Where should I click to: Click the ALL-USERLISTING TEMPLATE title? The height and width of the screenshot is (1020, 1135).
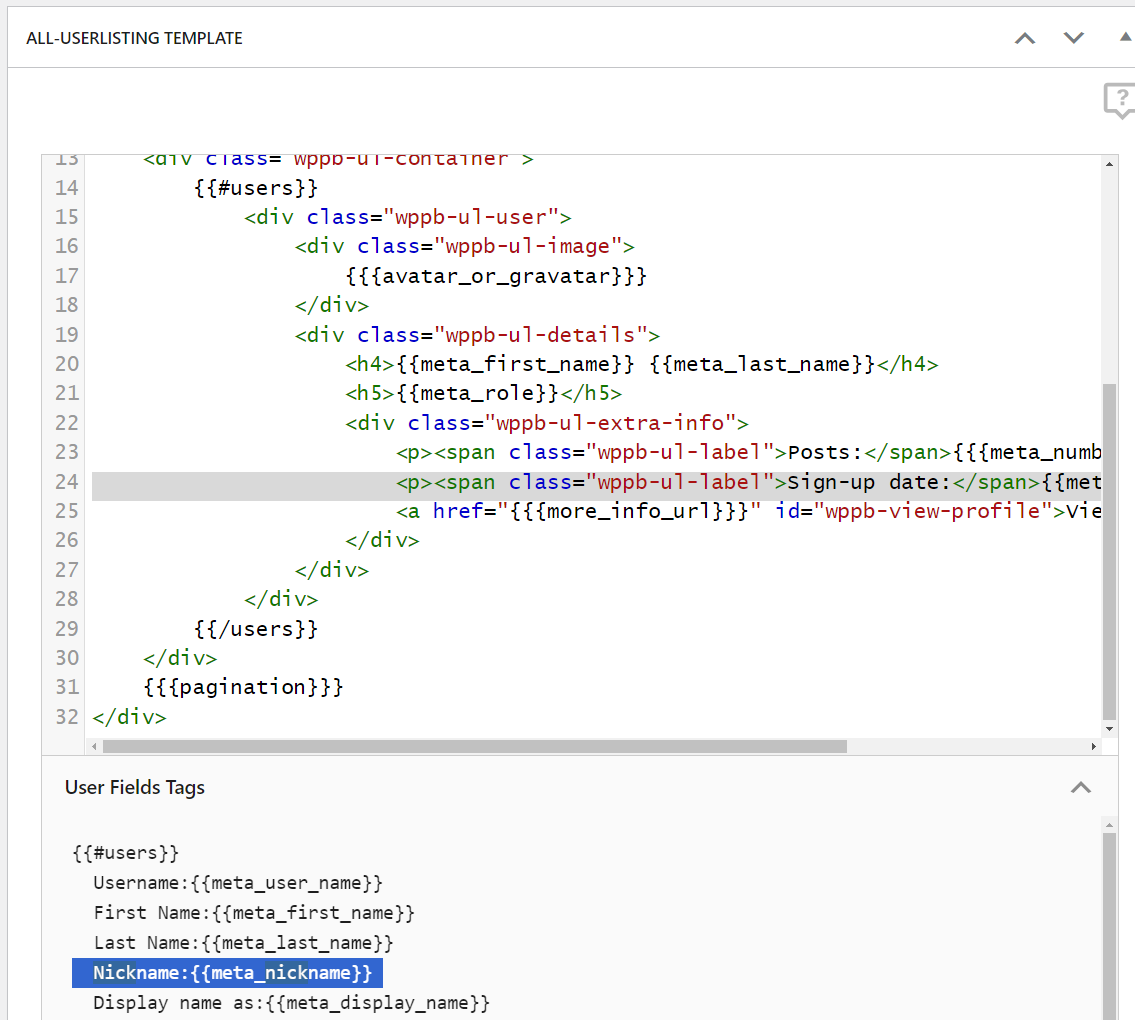[x=135, y=38]
